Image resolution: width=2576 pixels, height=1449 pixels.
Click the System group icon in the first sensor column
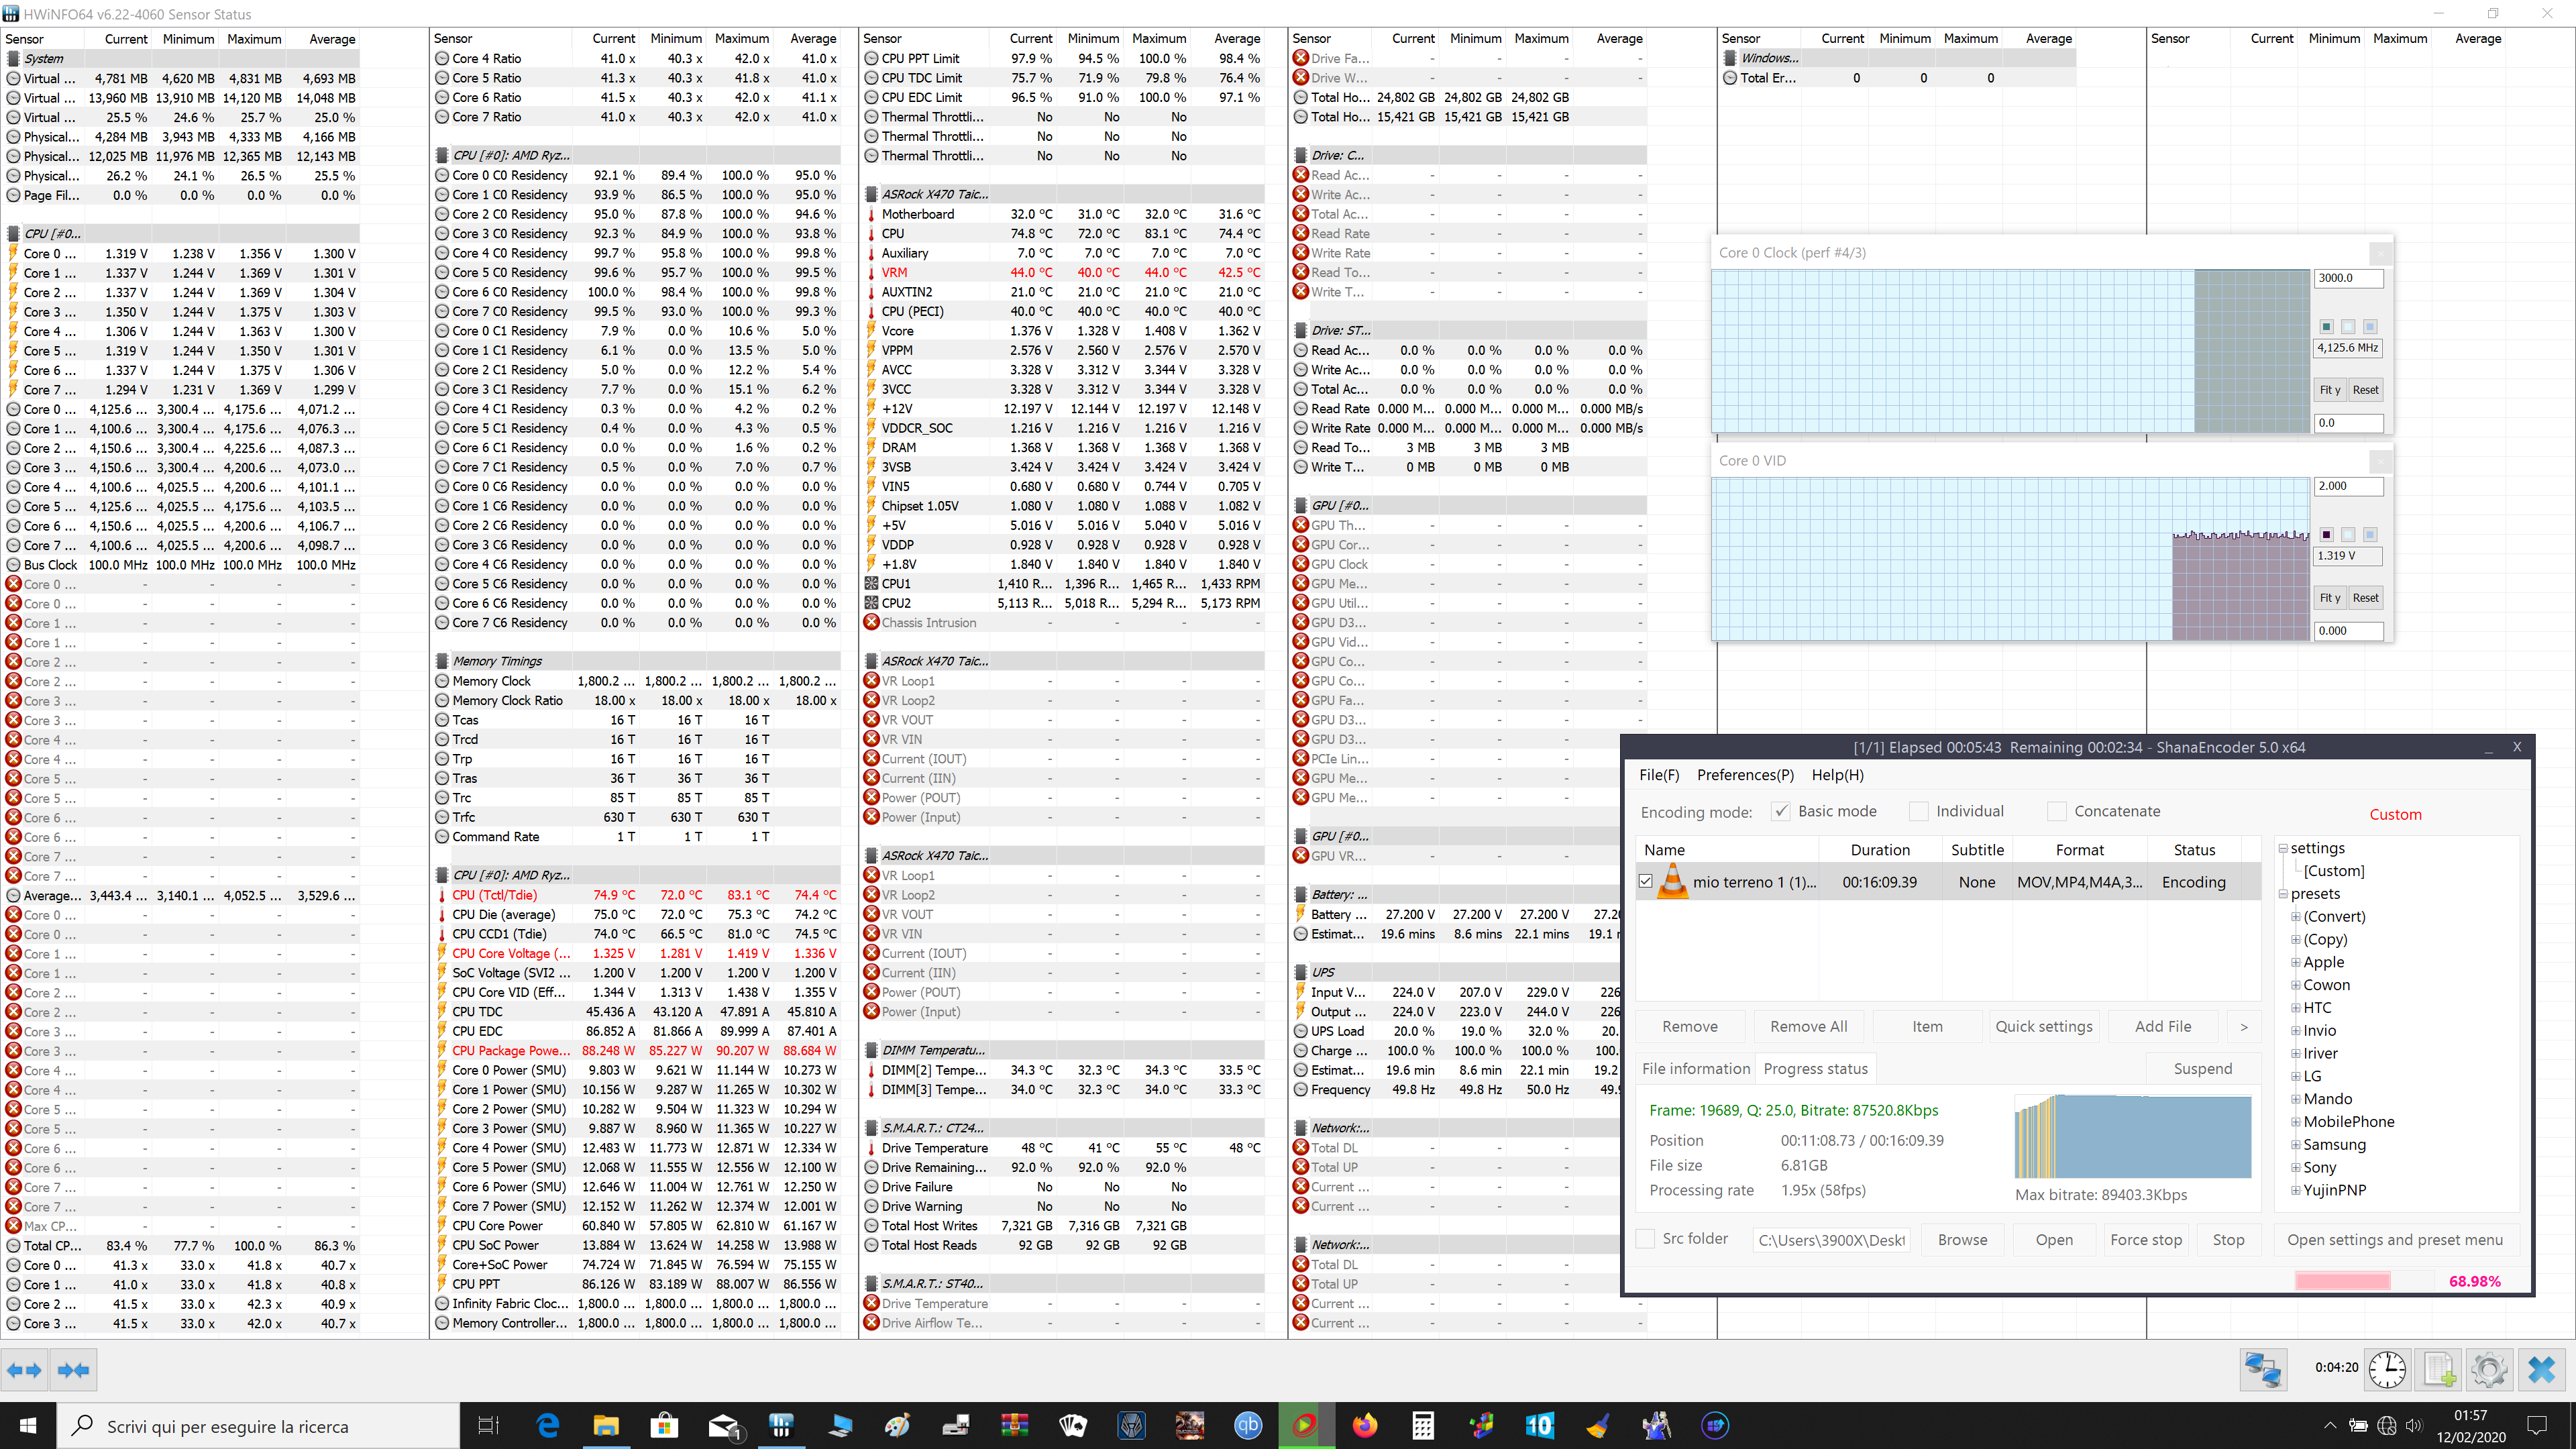tap(13, 58)
